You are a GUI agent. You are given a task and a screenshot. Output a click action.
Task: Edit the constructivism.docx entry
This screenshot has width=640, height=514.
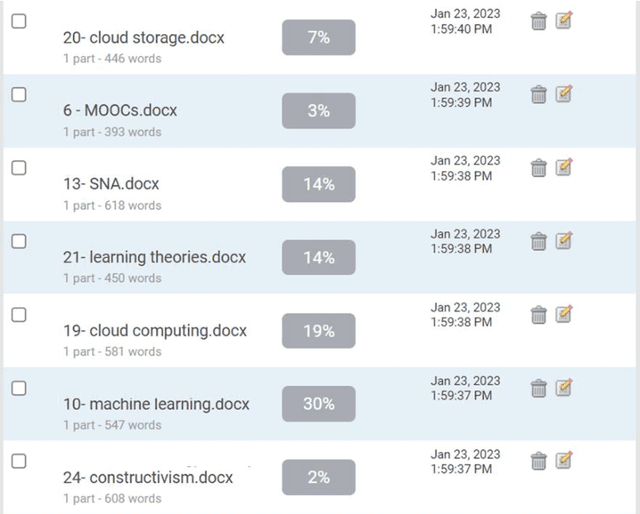564,460
